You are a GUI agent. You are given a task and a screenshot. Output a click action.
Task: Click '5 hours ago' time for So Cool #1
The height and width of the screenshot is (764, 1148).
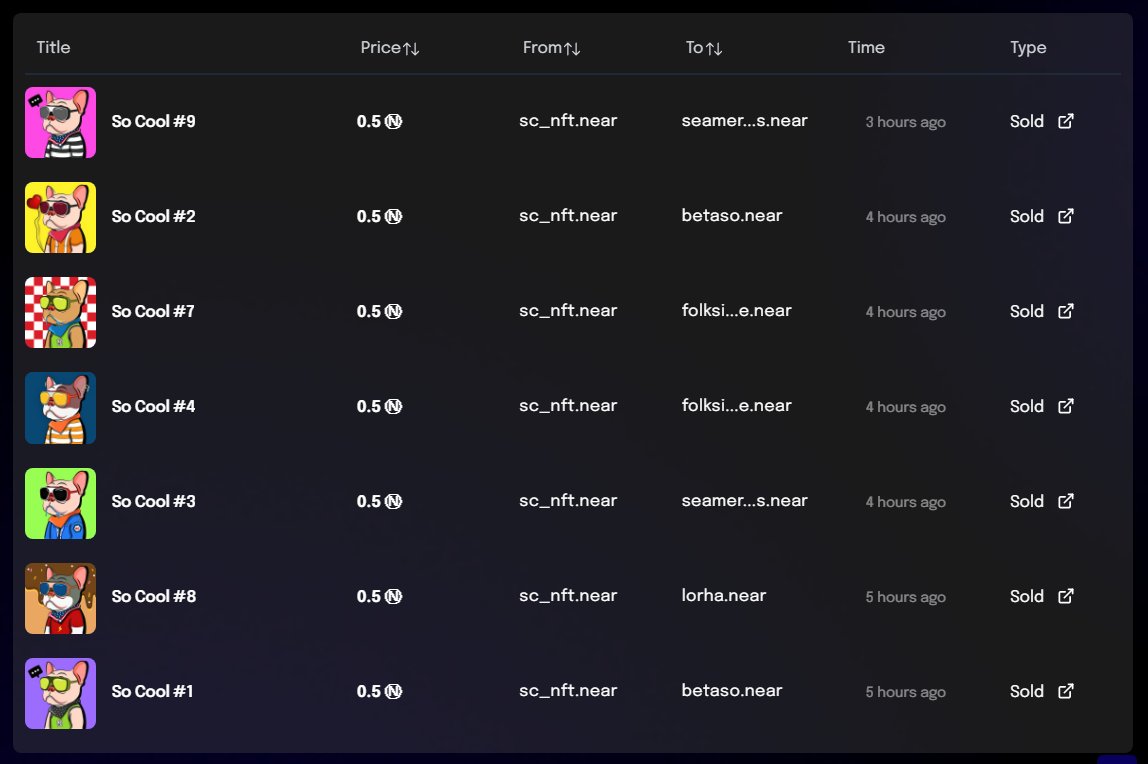pyautogui.click(x=906, y=692)
